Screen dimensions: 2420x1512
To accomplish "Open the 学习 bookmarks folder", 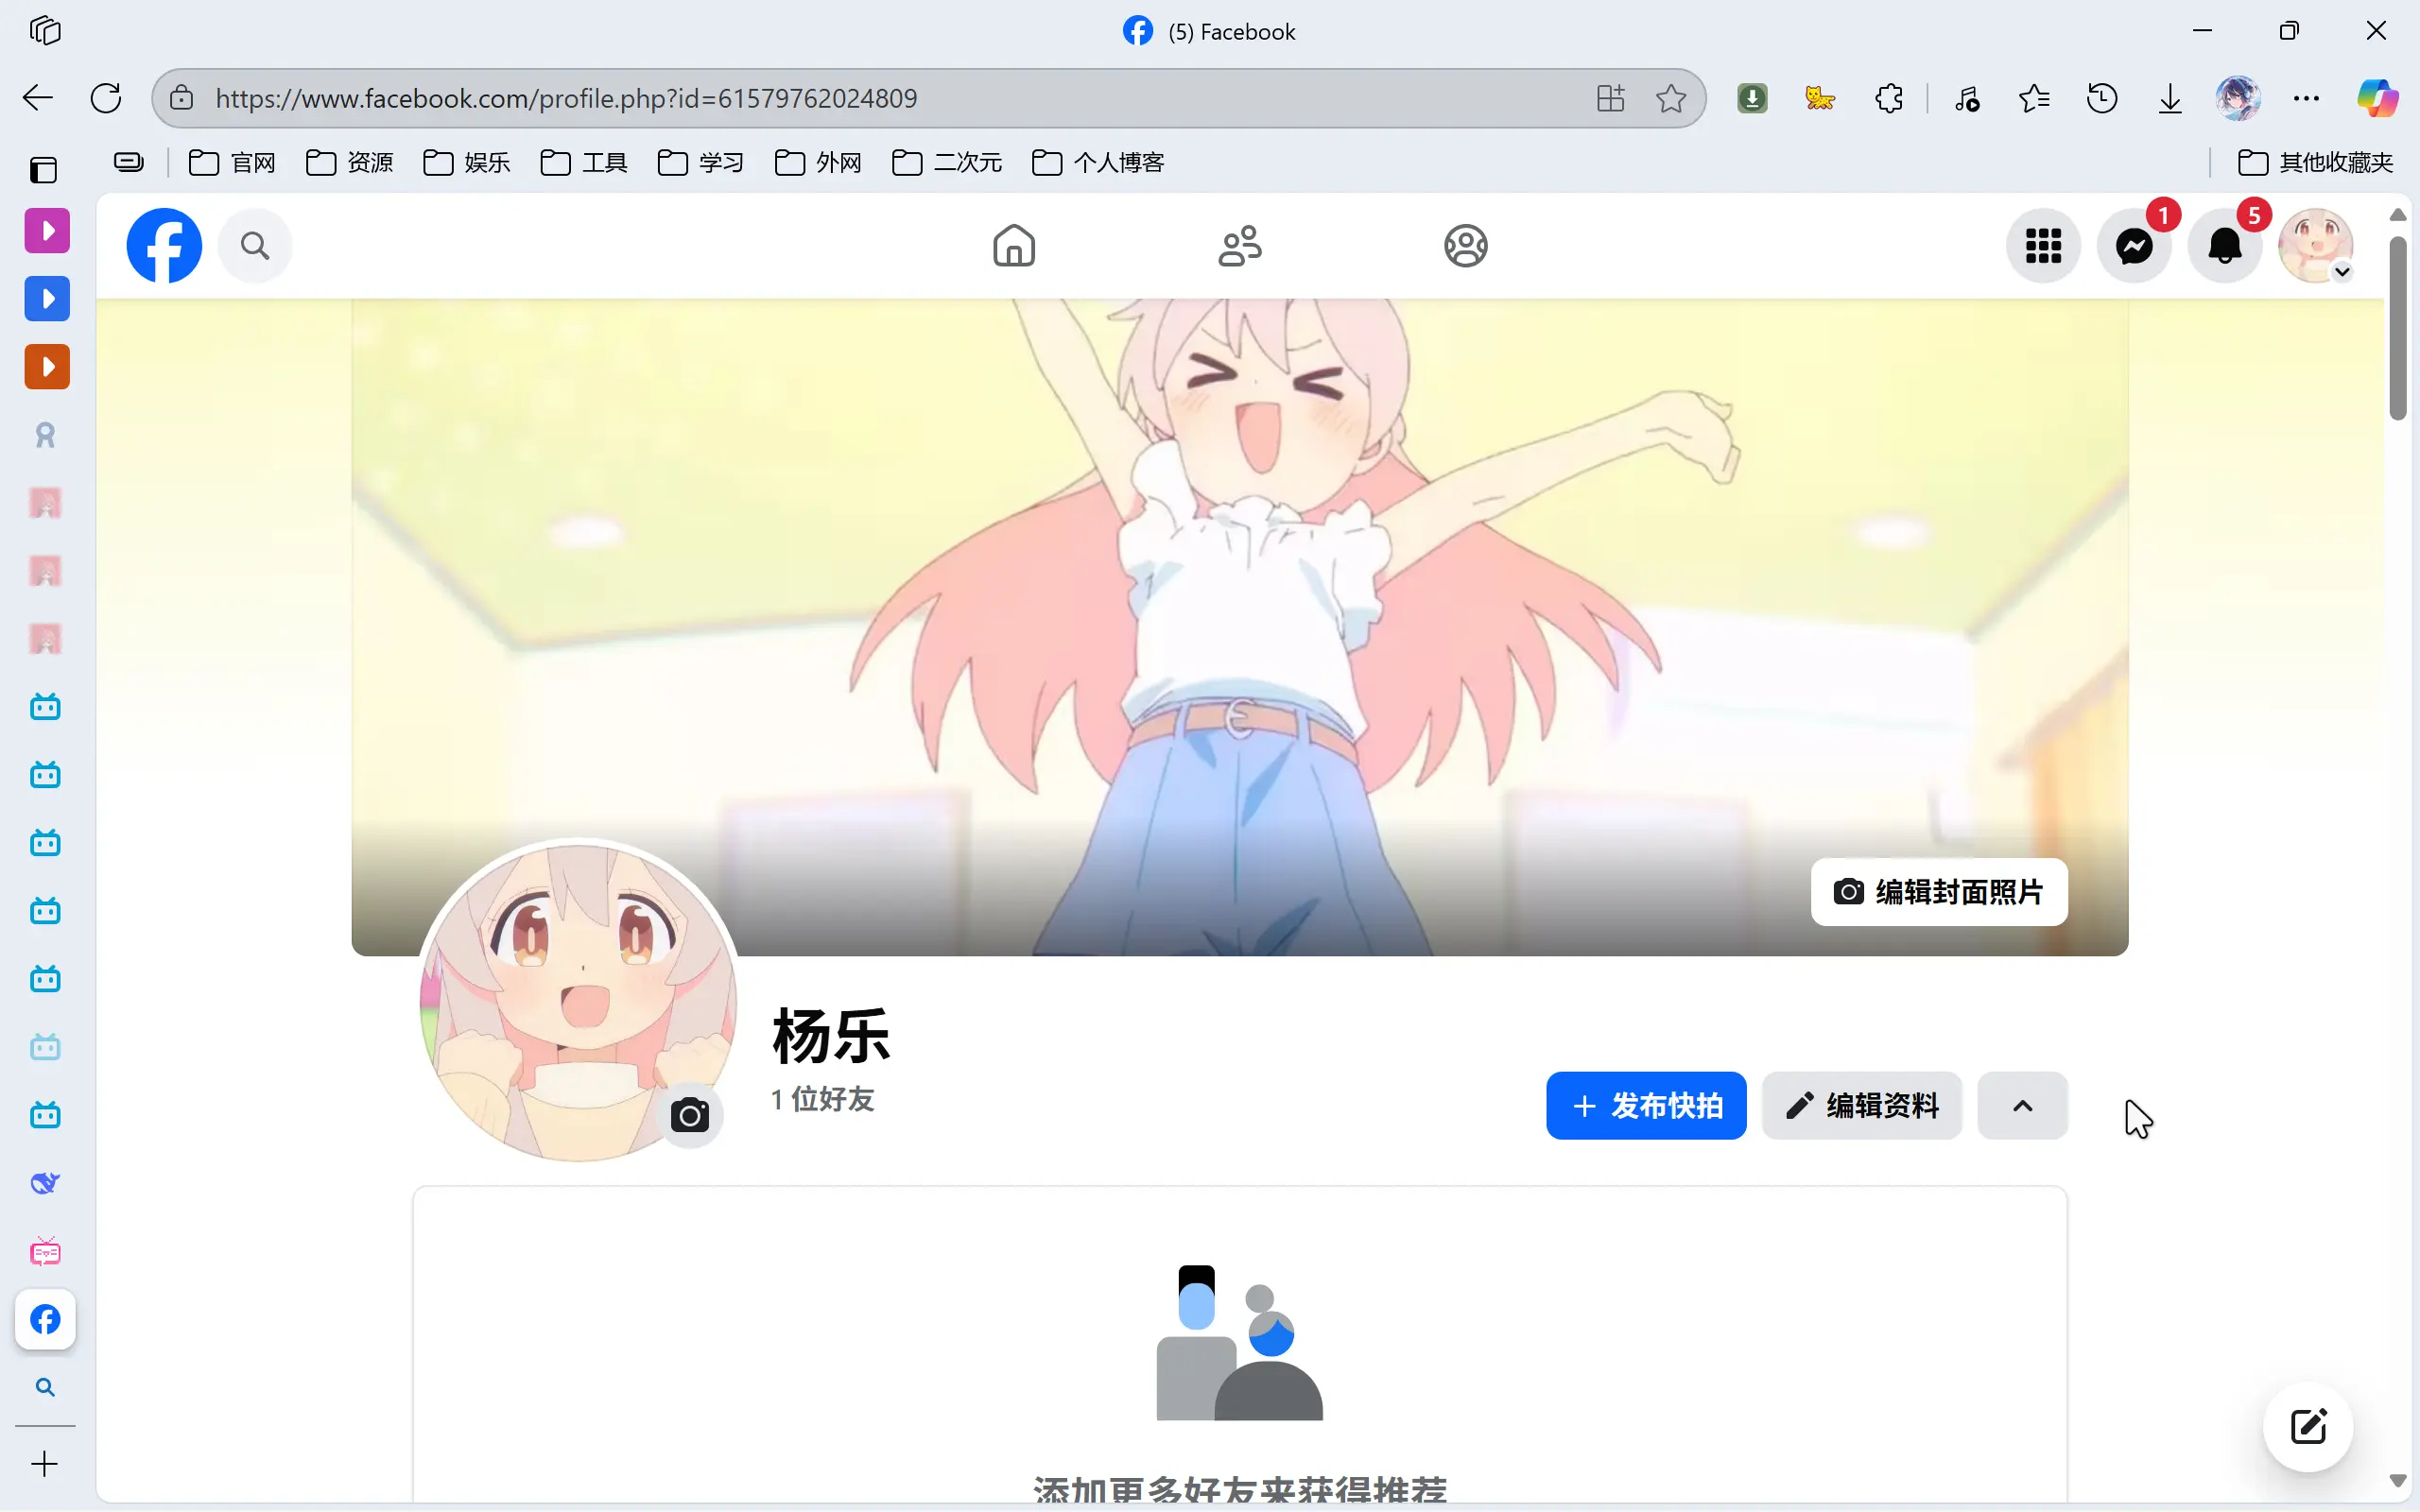I will point(701,162).
